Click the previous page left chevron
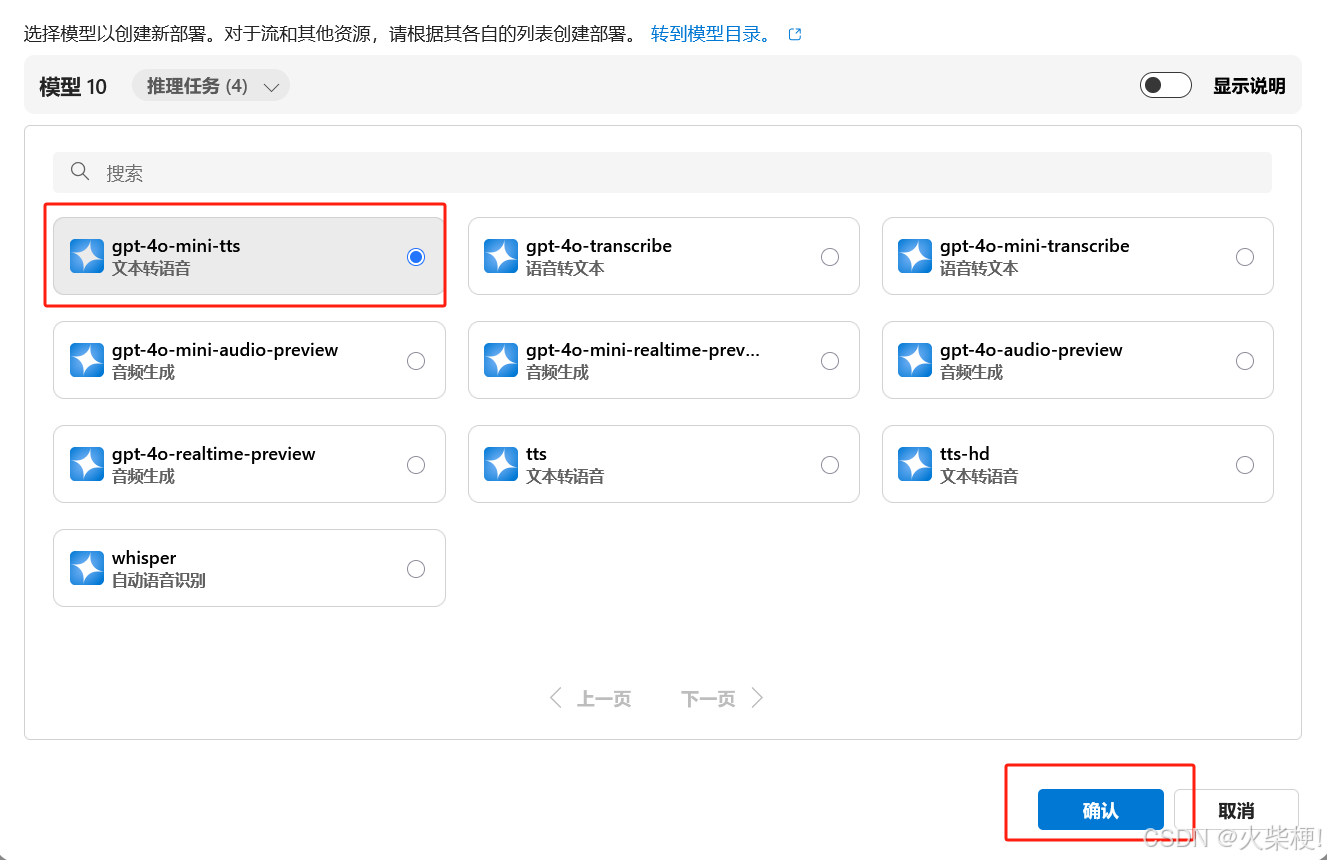The image size is (1327, 860). point(556,698)
